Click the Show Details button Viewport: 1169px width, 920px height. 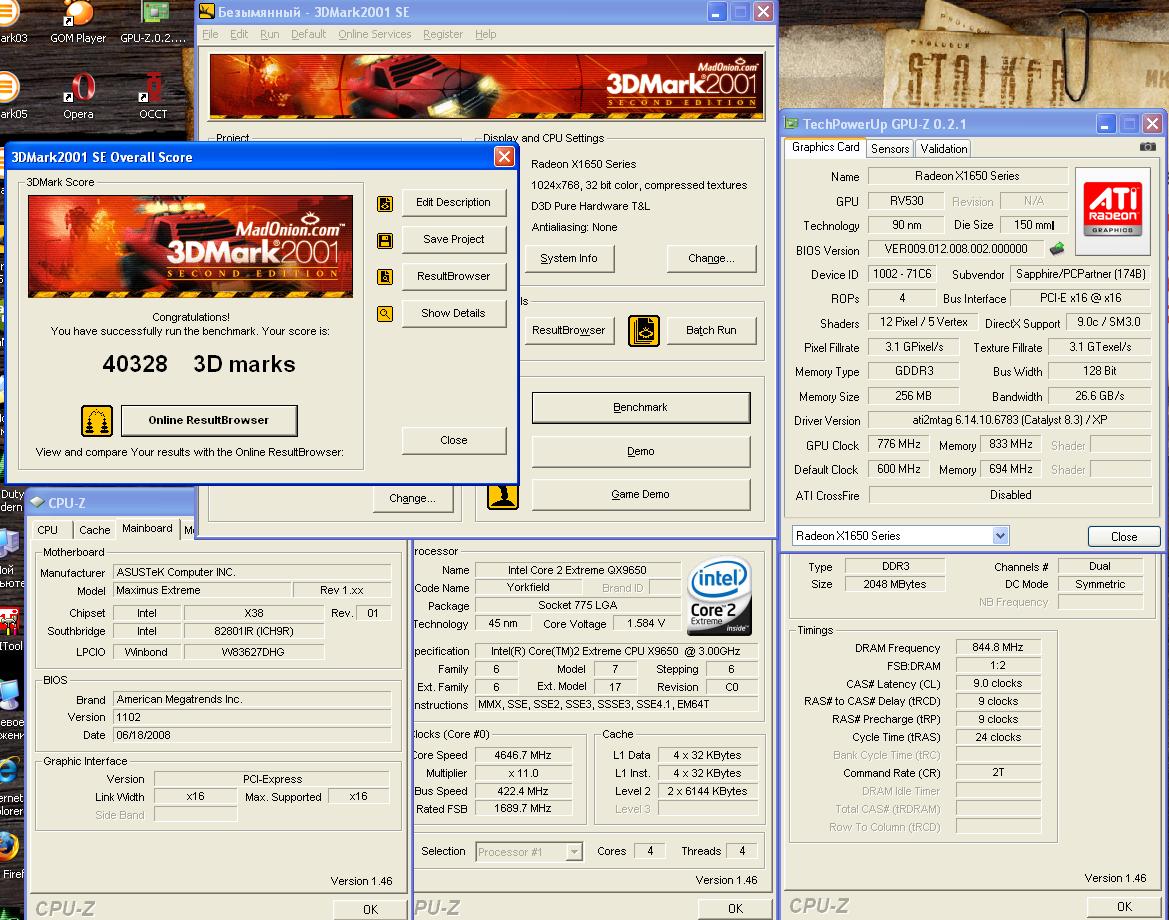tap(453, 313)
